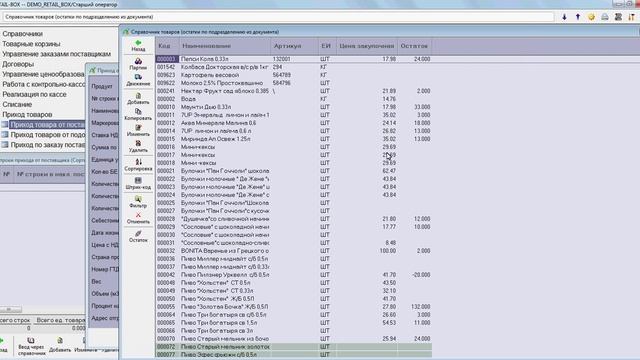Sort by Цена закупочная column header
This screenshot has width=640, height=360.
[x=367, y=46]
